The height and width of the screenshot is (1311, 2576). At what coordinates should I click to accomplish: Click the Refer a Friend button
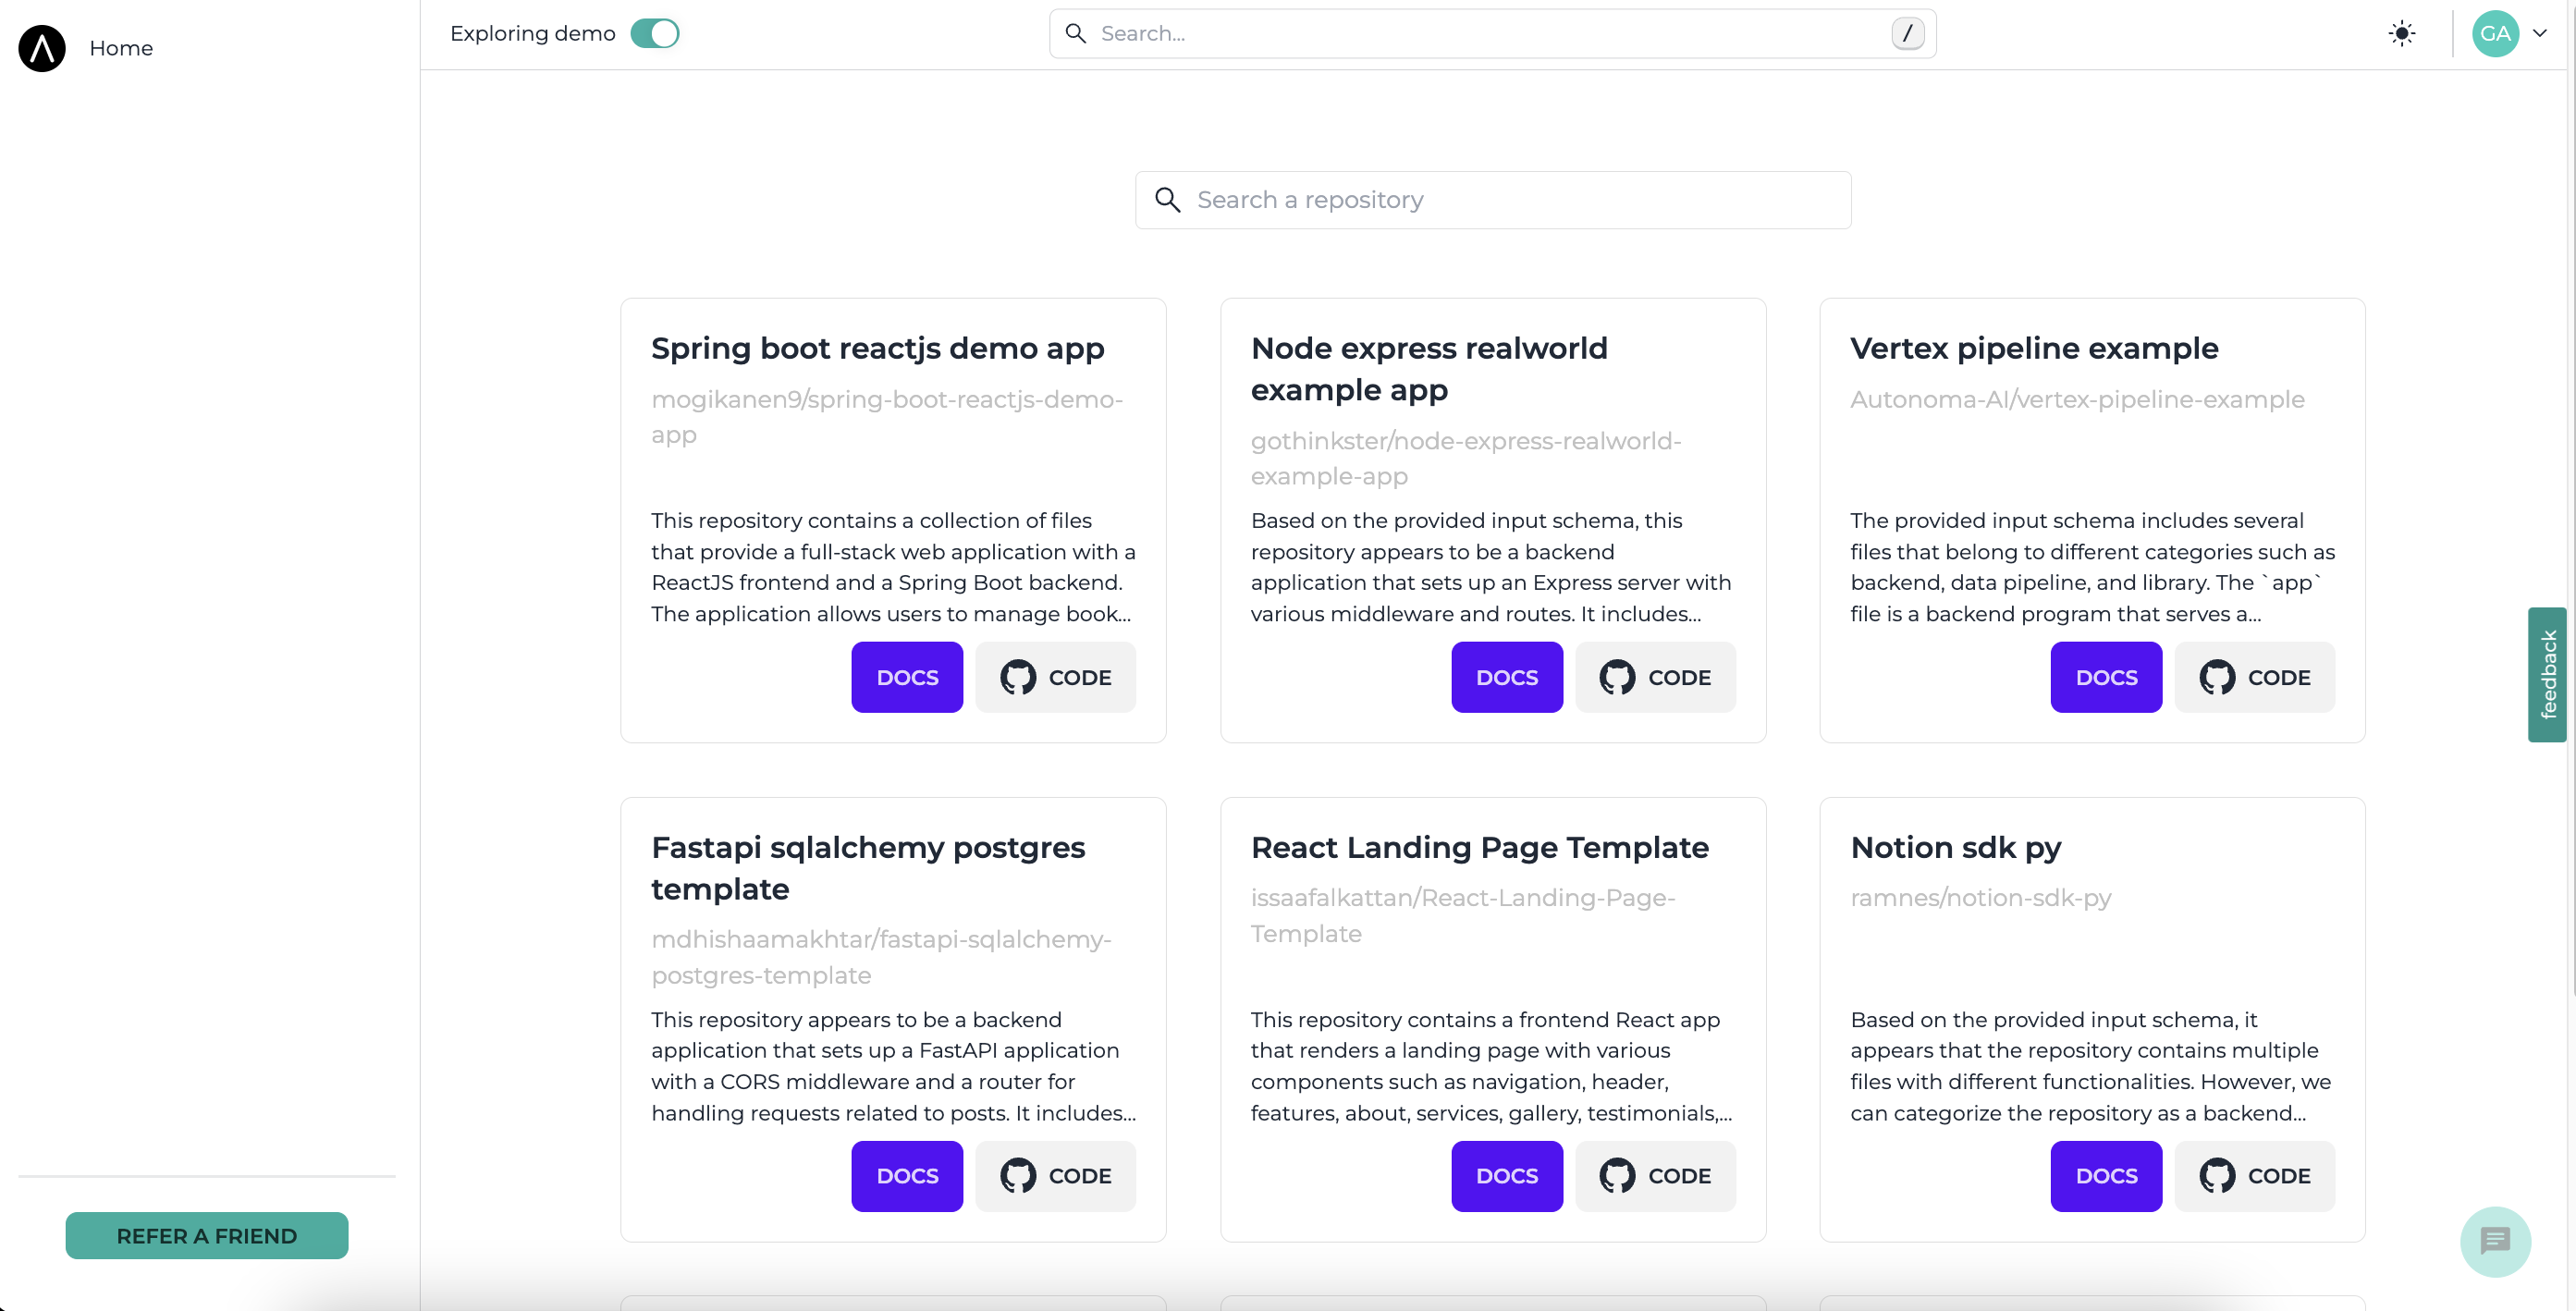(207, 1236)
